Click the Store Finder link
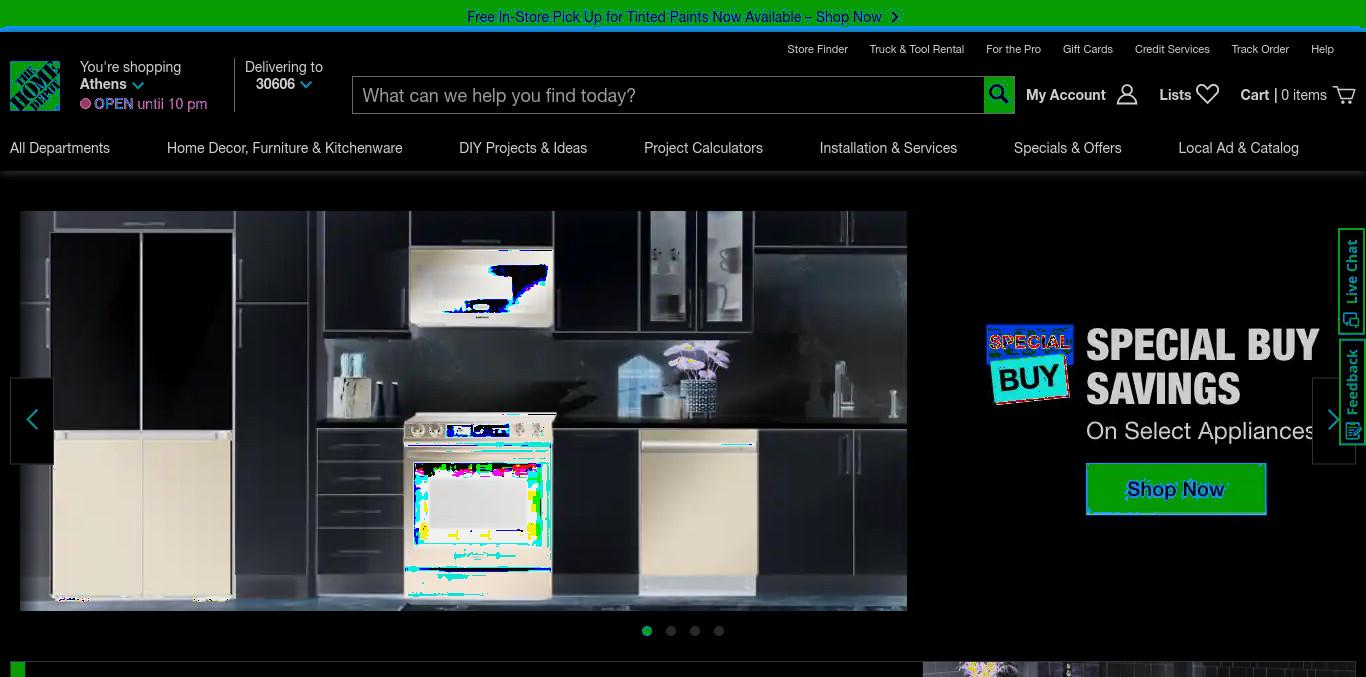Viewport: 1366px width, 677px height. pos(817,49)
